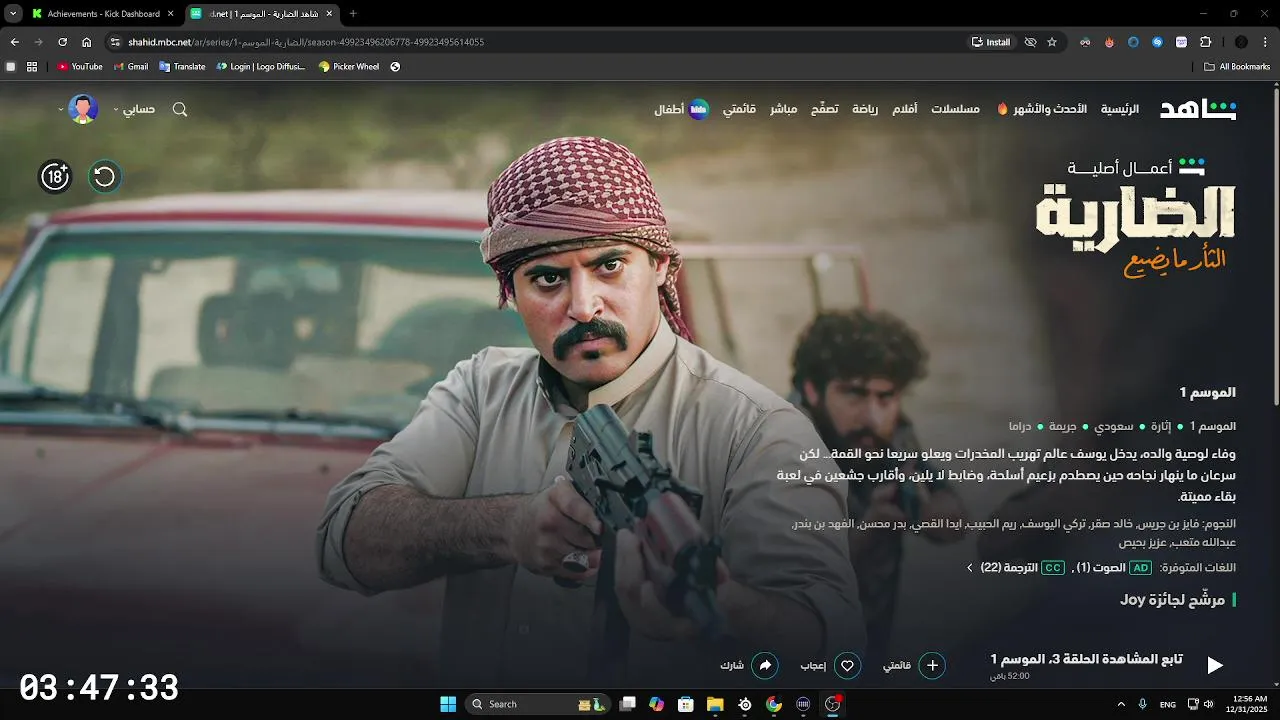Open the قائمتي menu item
The image size is (1280, 720).
[x=739, y=109]
